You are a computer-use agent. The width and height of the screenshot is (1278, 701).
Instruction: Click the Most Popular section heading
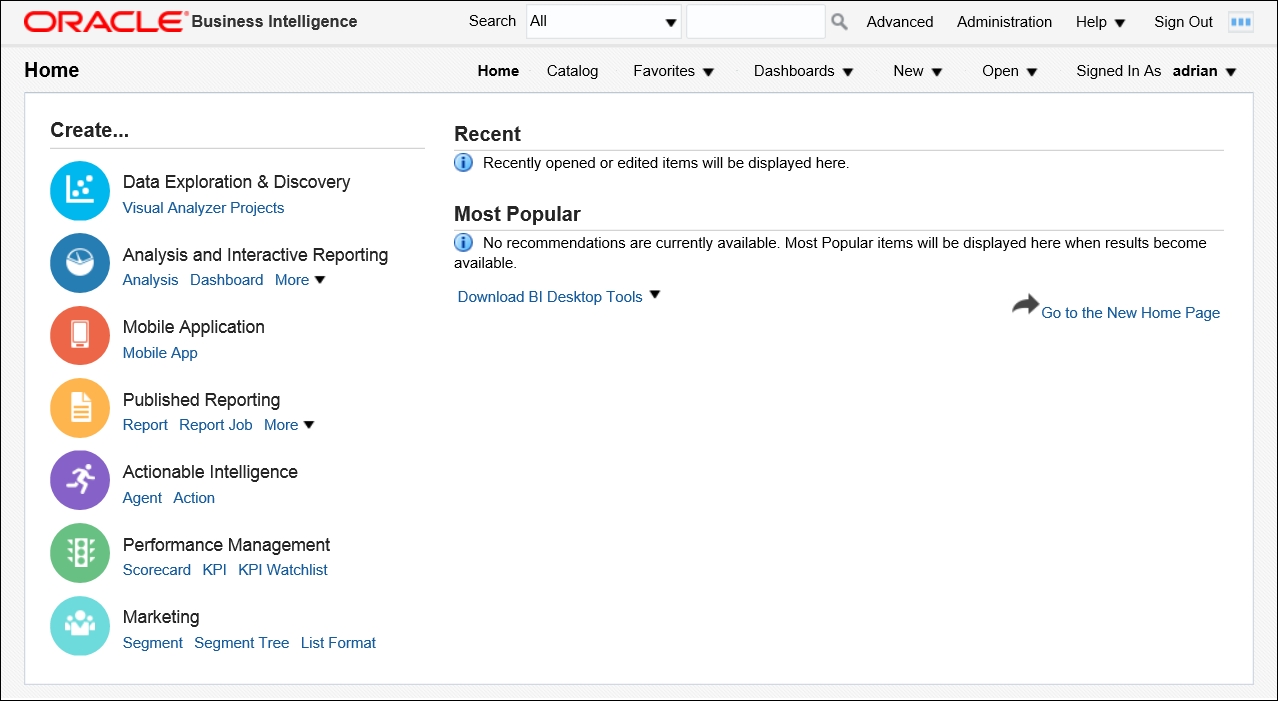pyautogui.click(x=517, y=214)
